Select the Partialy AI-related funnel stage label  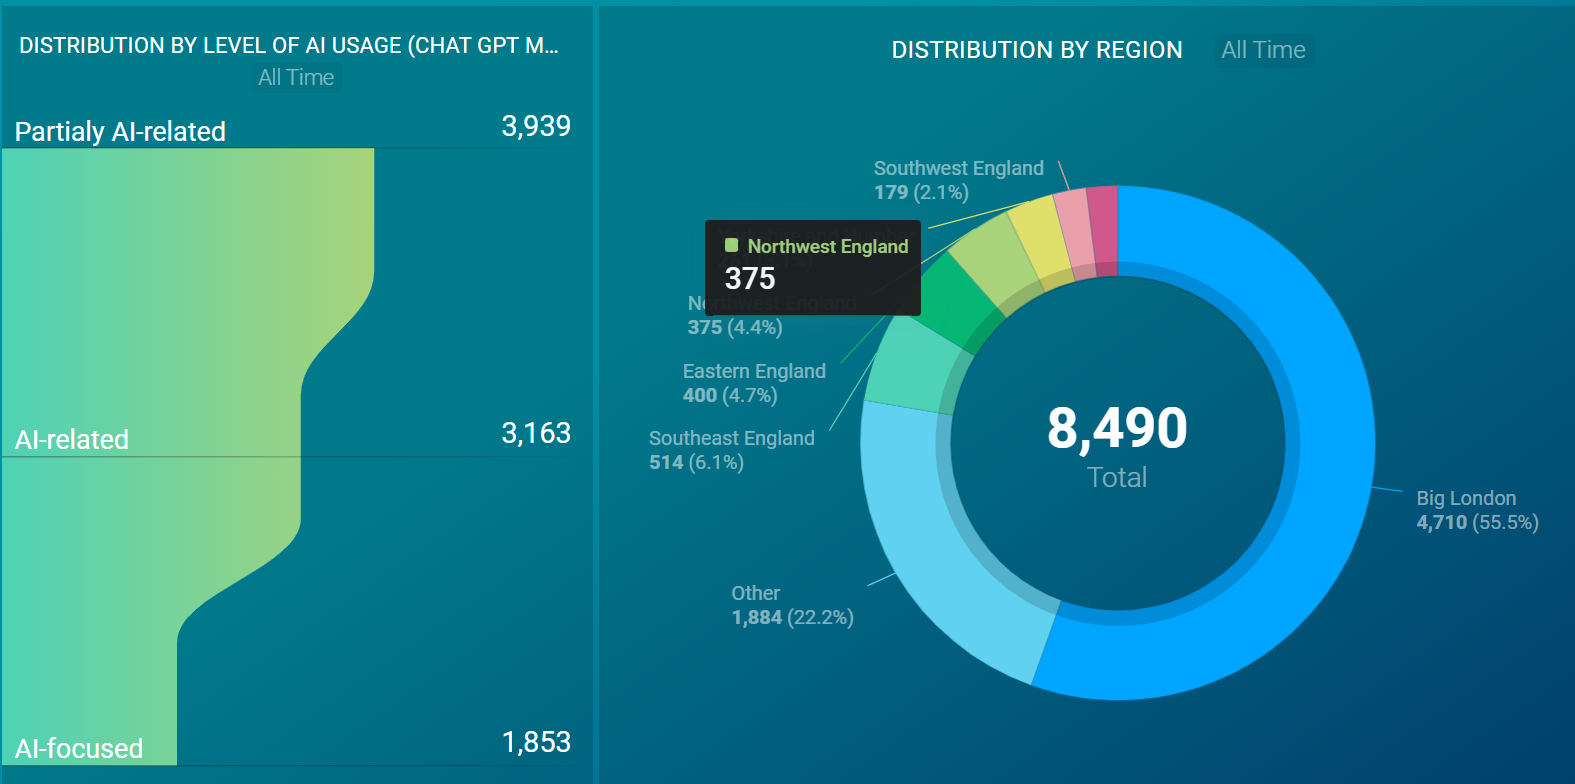click(120, 132)
